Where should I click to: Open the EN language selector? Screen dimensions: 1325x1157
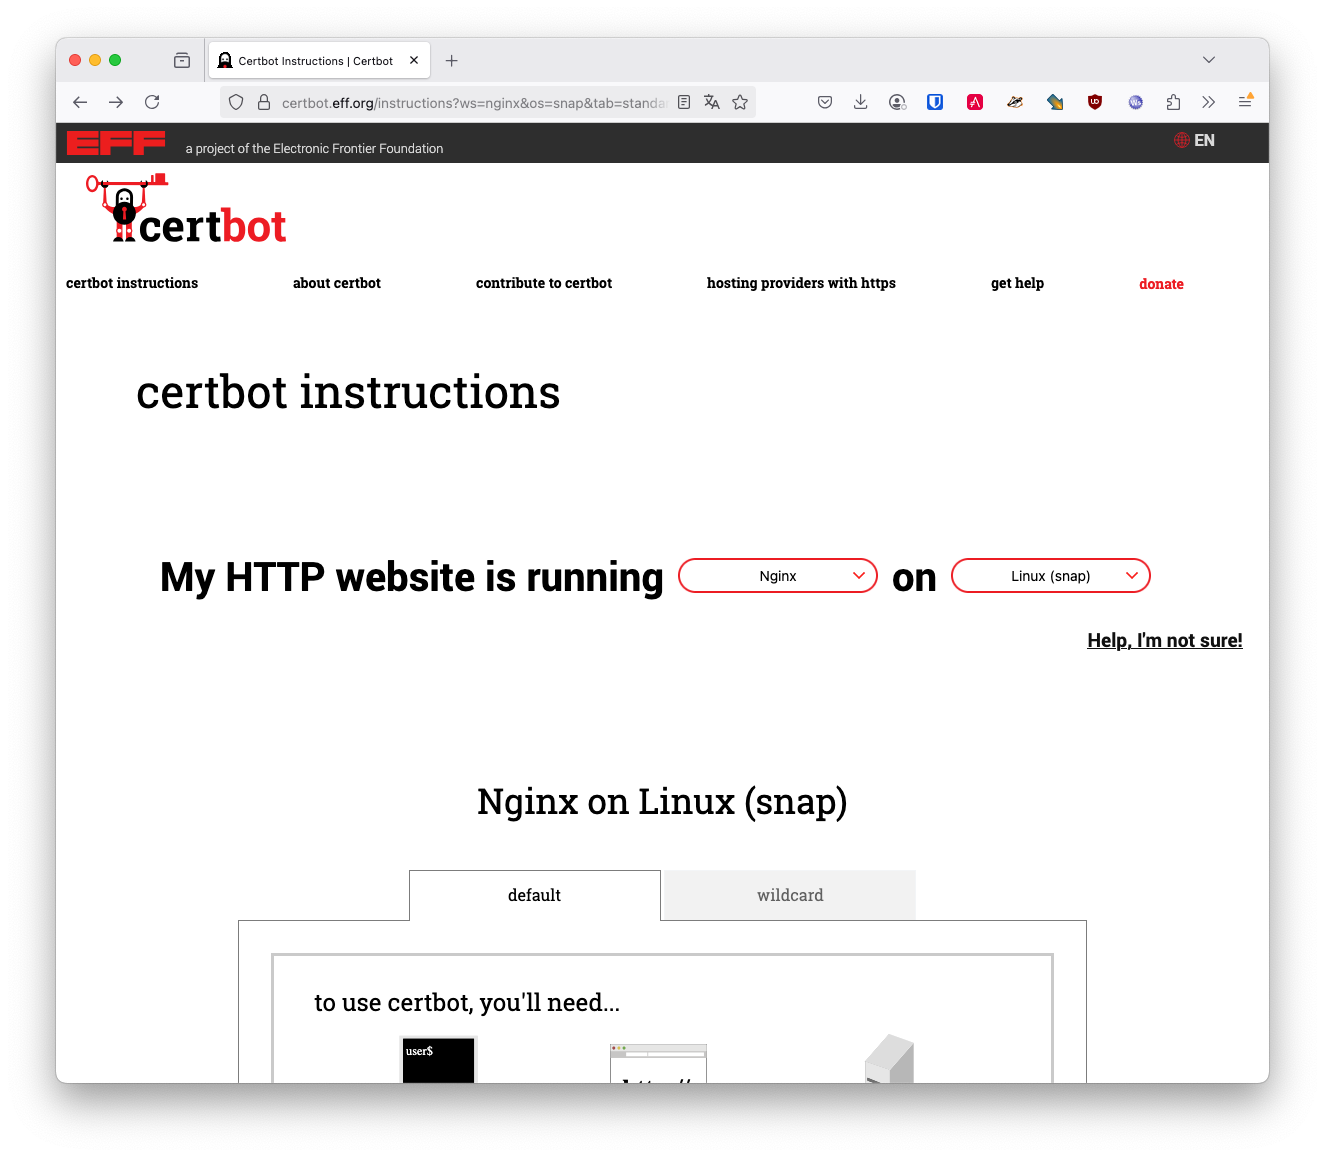[1195, 140]
